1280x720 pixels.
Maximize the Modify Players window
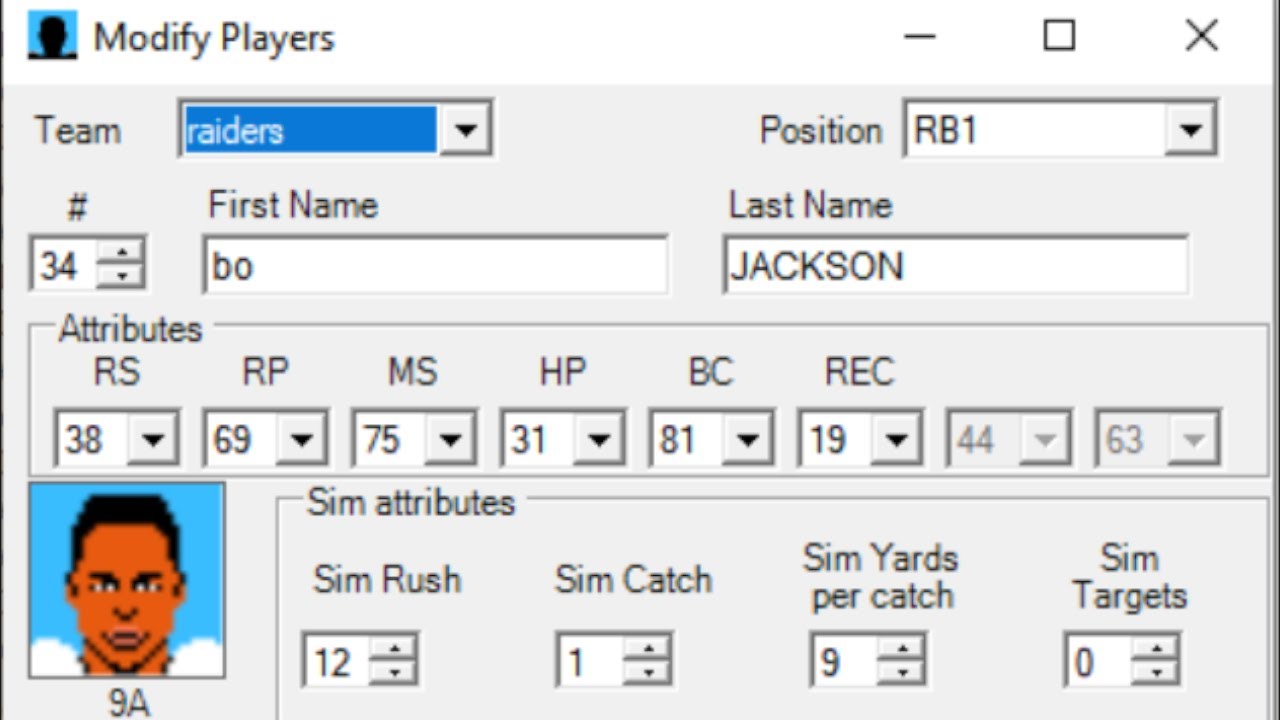1059,37
